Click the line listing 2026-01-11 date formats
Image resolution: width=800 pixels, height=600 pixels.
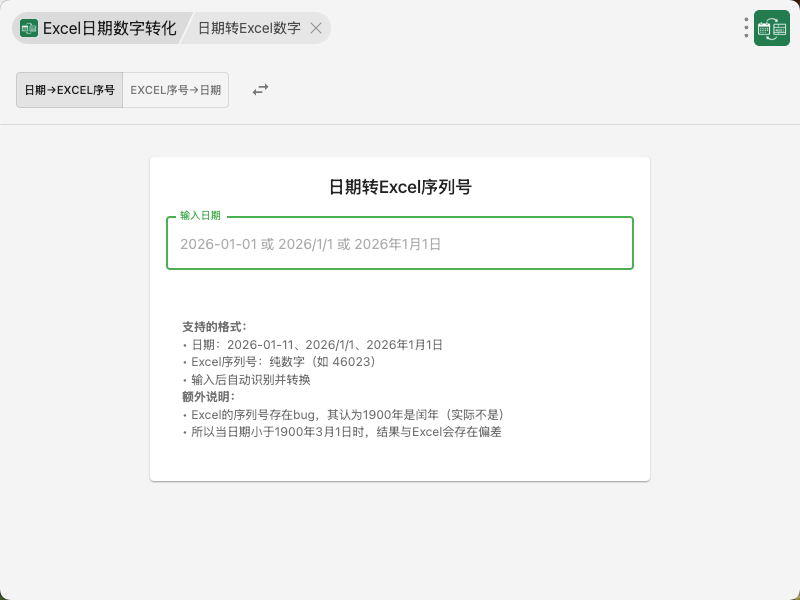312,344
